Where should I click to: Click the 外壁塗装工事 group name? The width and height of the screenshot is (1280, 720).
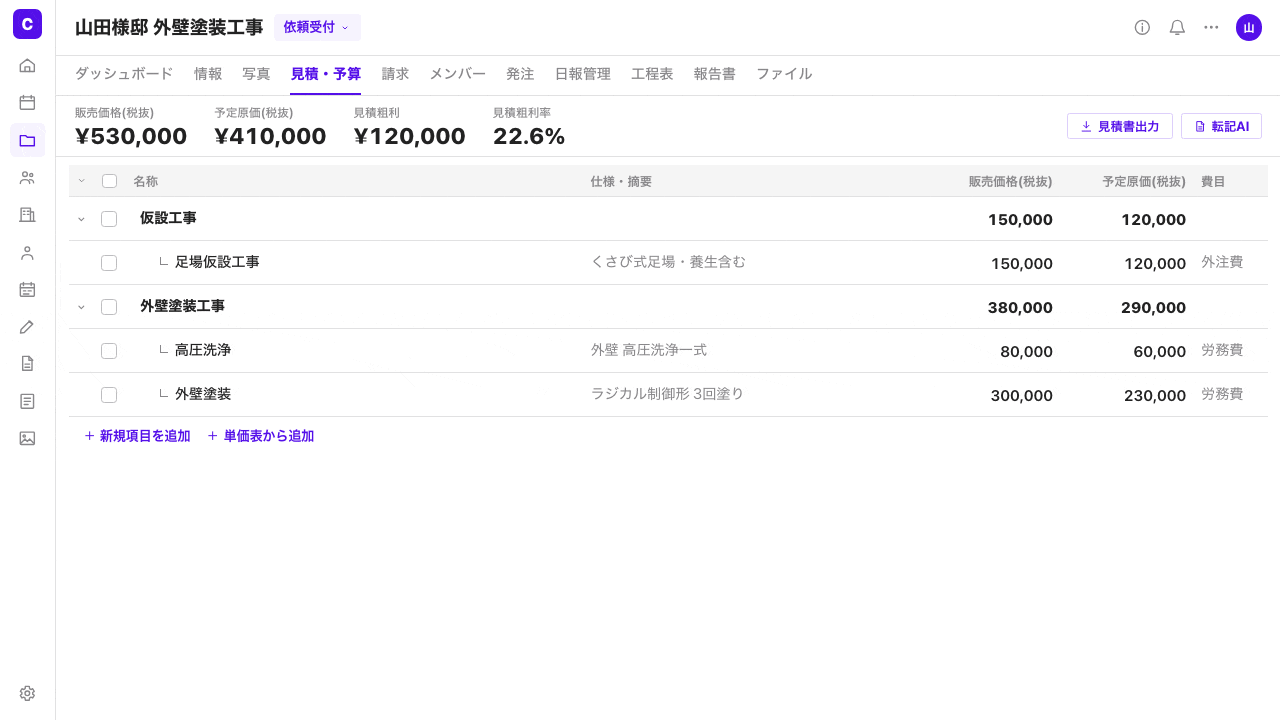(x=182, y=306)
